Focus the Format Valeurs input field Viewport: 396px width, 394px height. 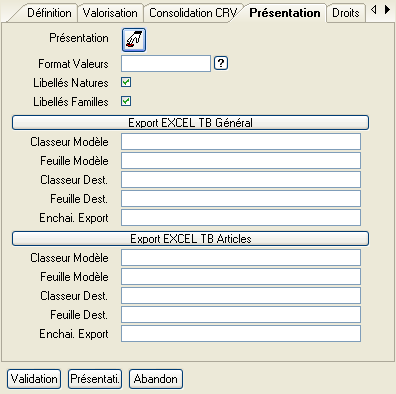166,63
